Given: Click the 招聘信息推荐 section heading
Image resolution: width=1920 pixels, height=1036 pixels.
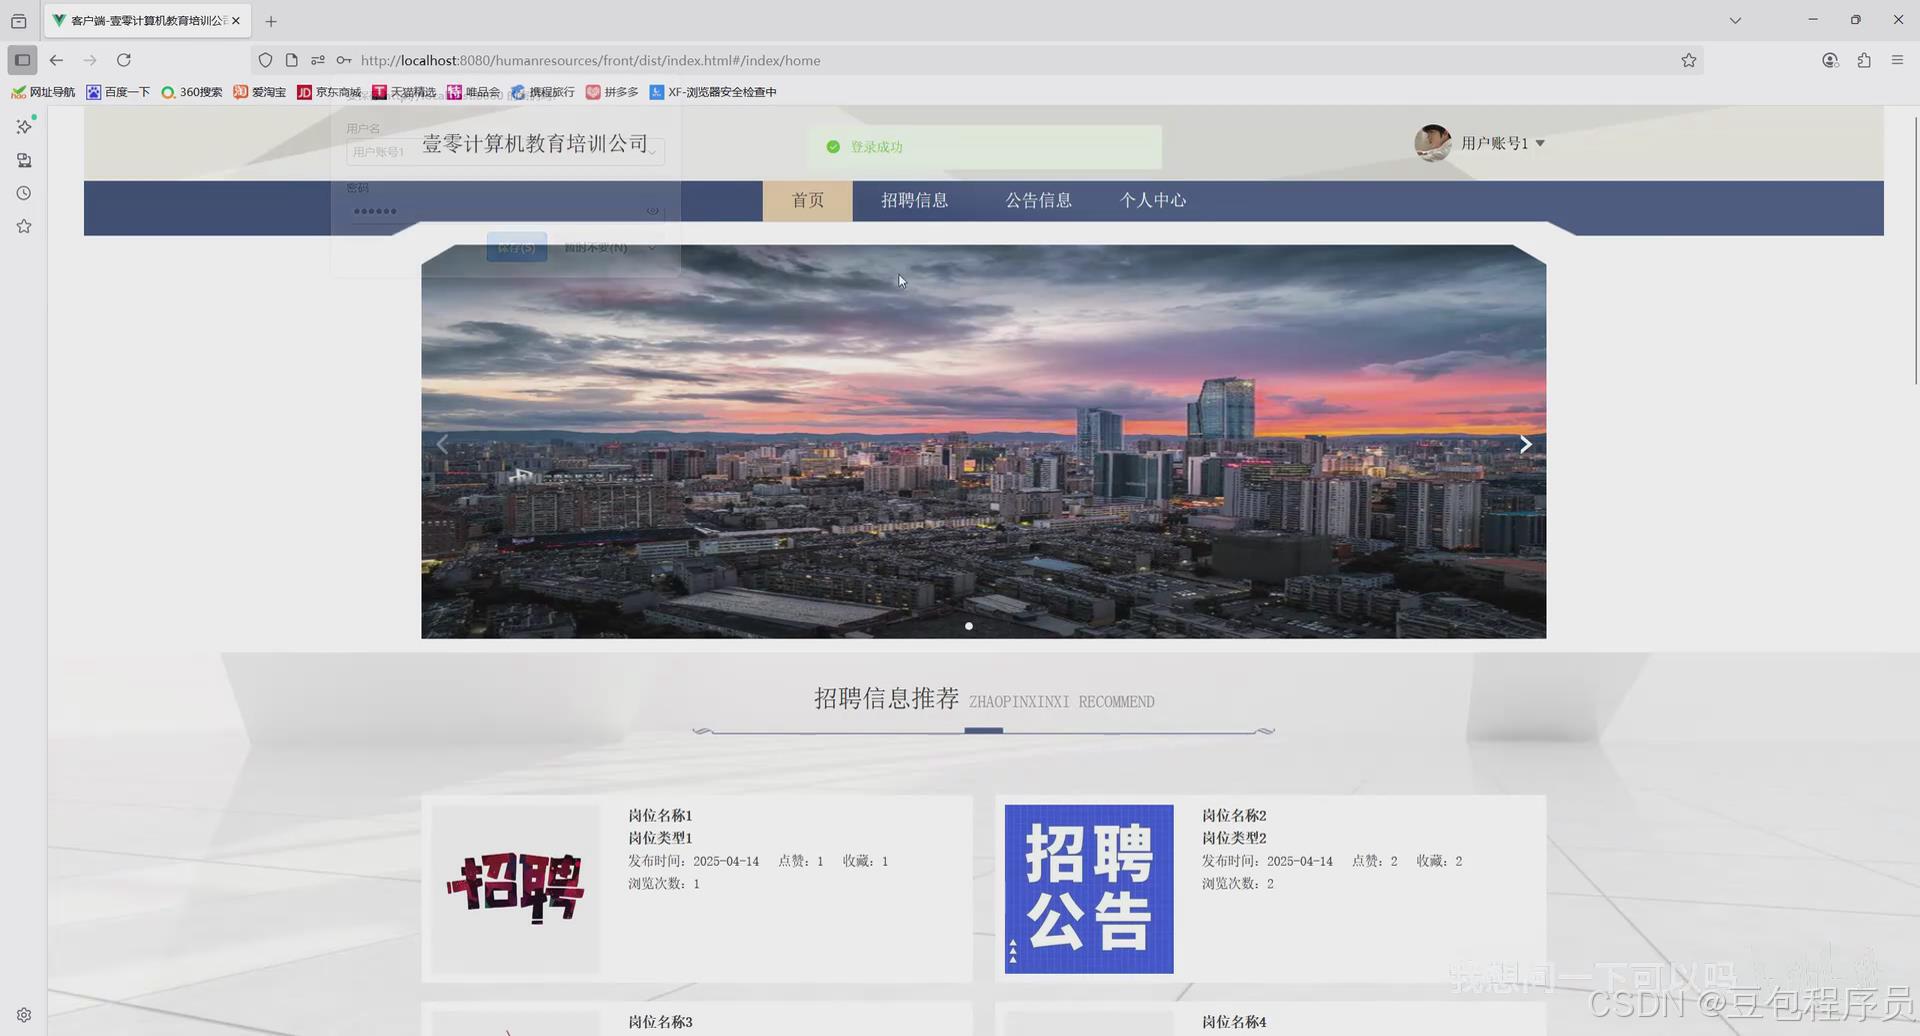Looking at the screenshot, I should (x=886, y=699).
